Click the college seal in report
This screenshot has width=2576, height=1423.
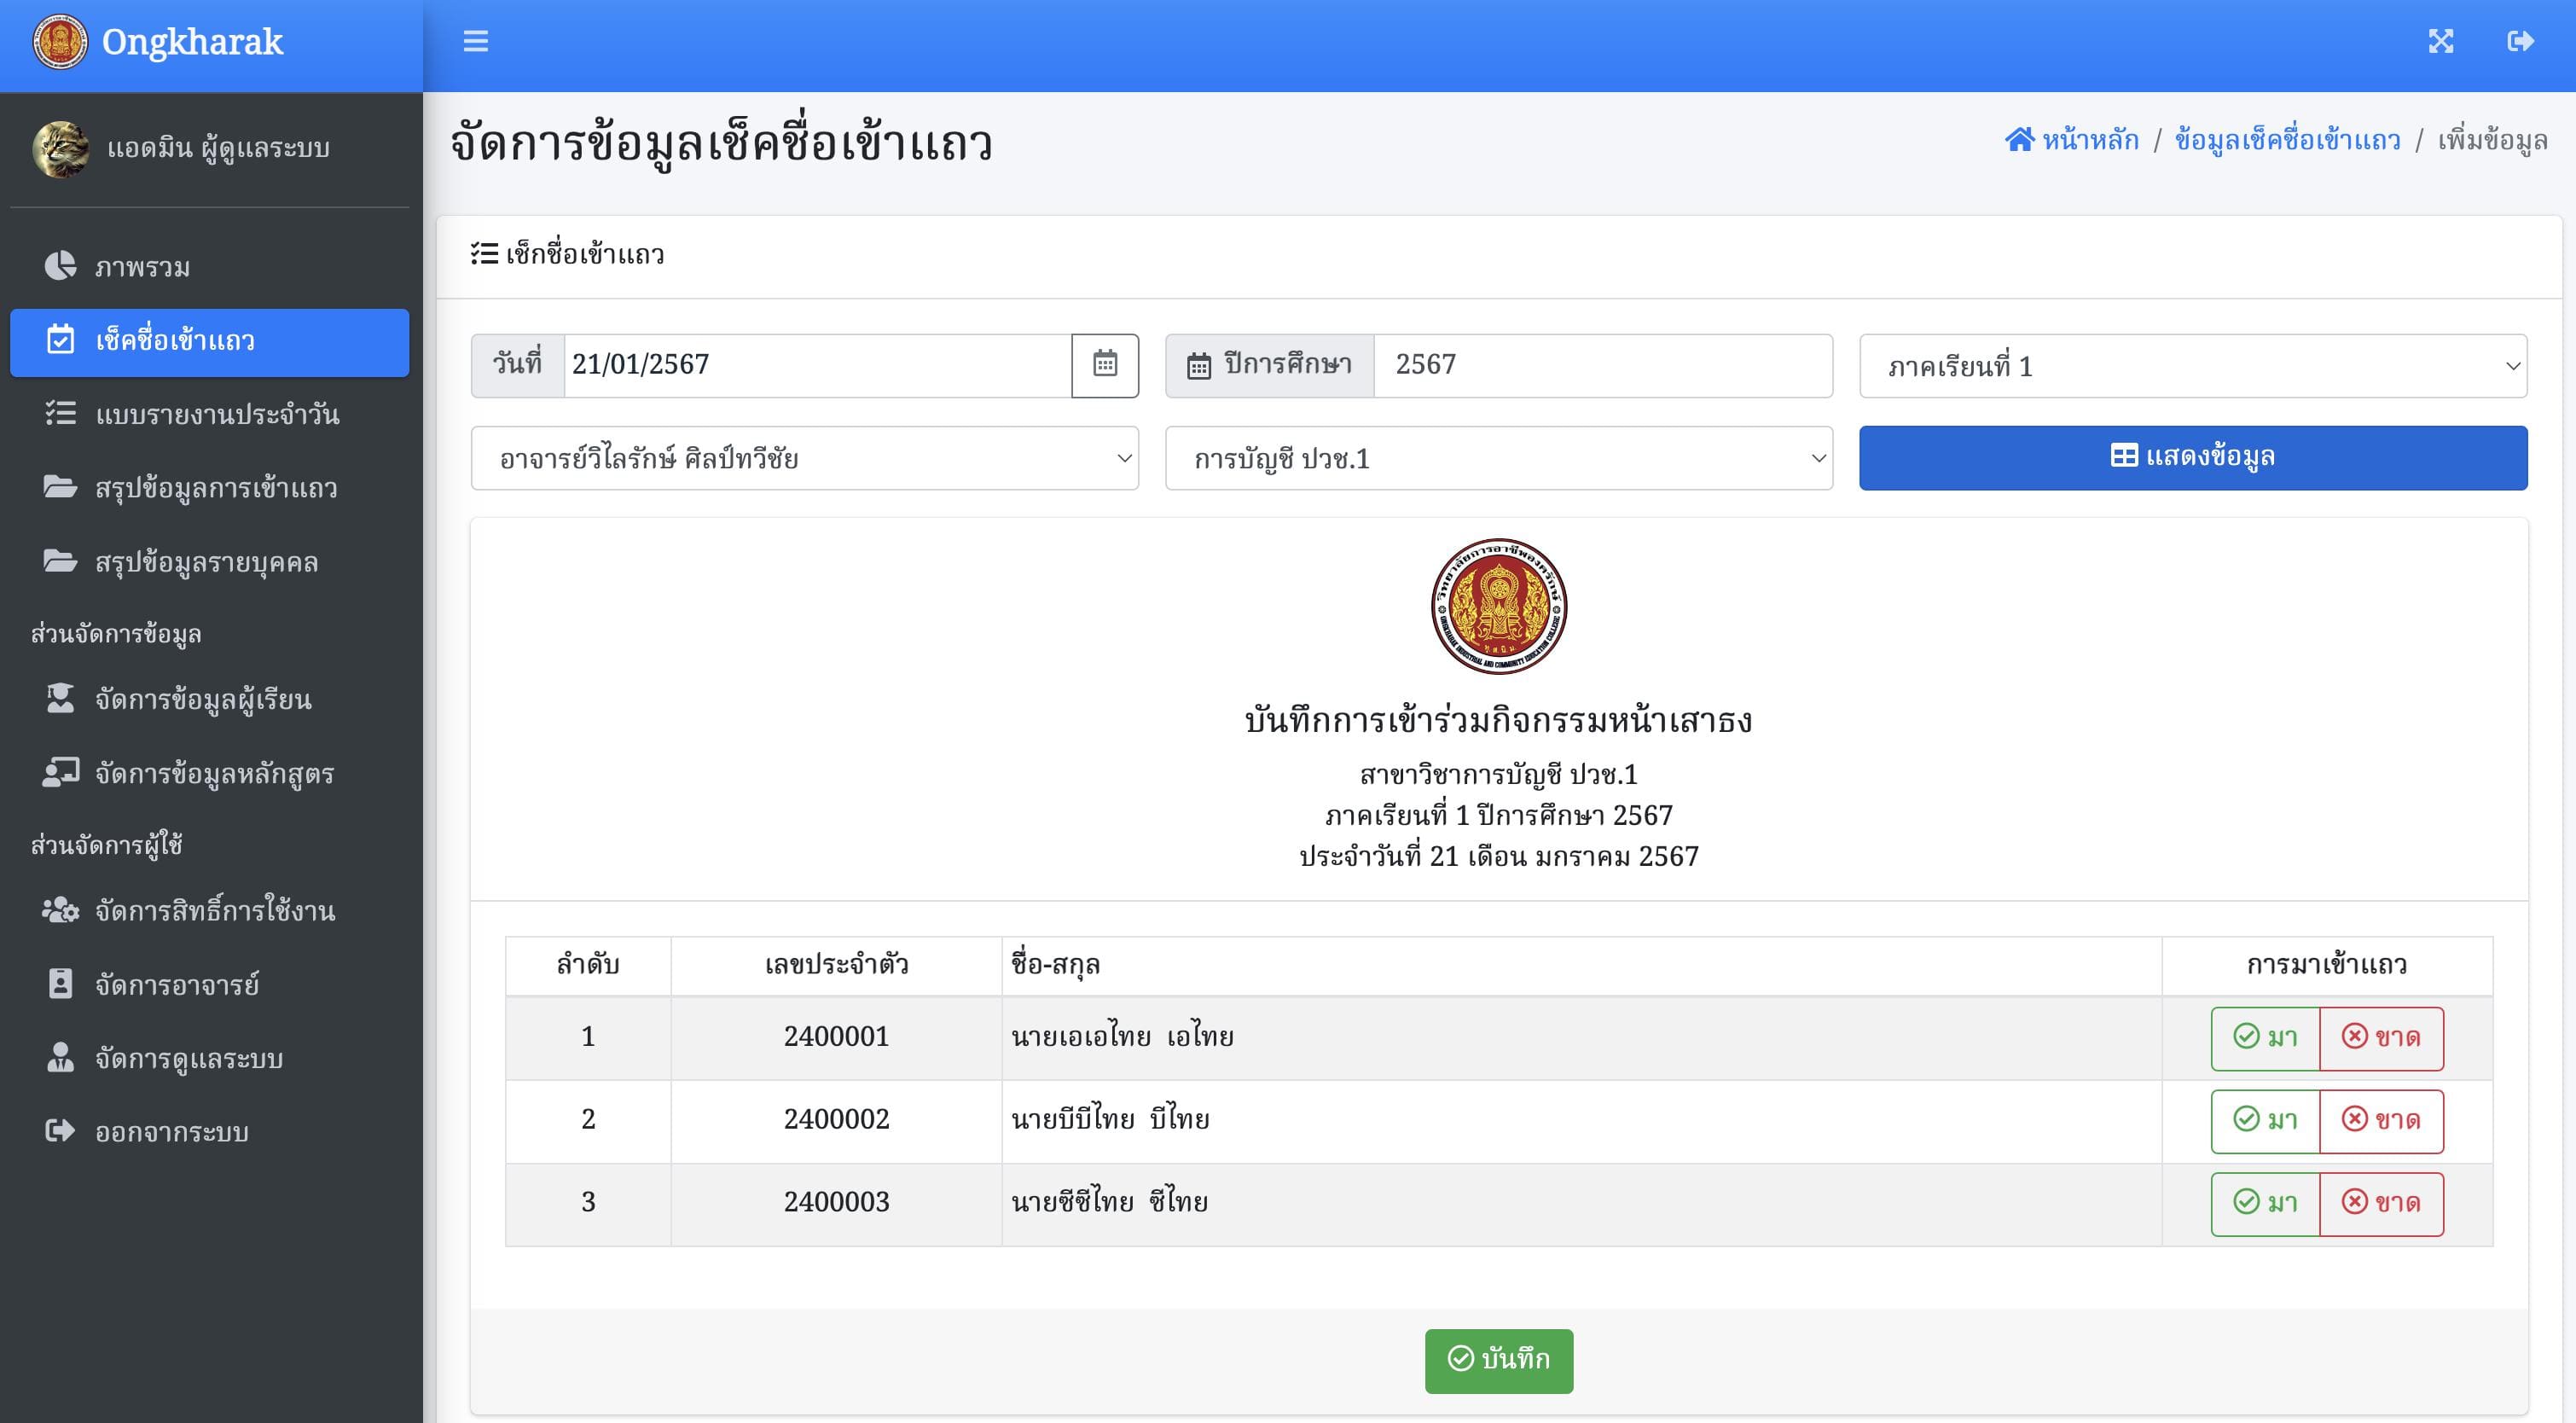point(1499,606)
